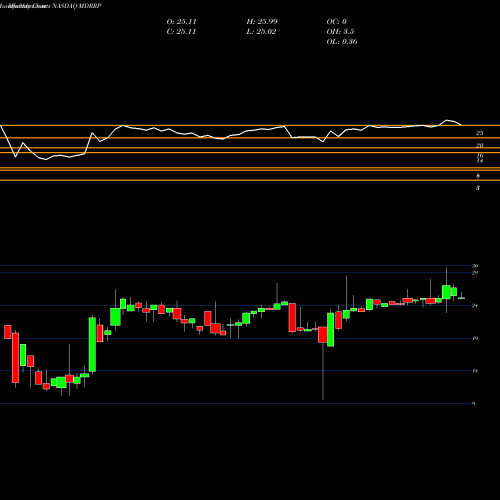Click the close value 'C: 25.11'

click(181, 31)
